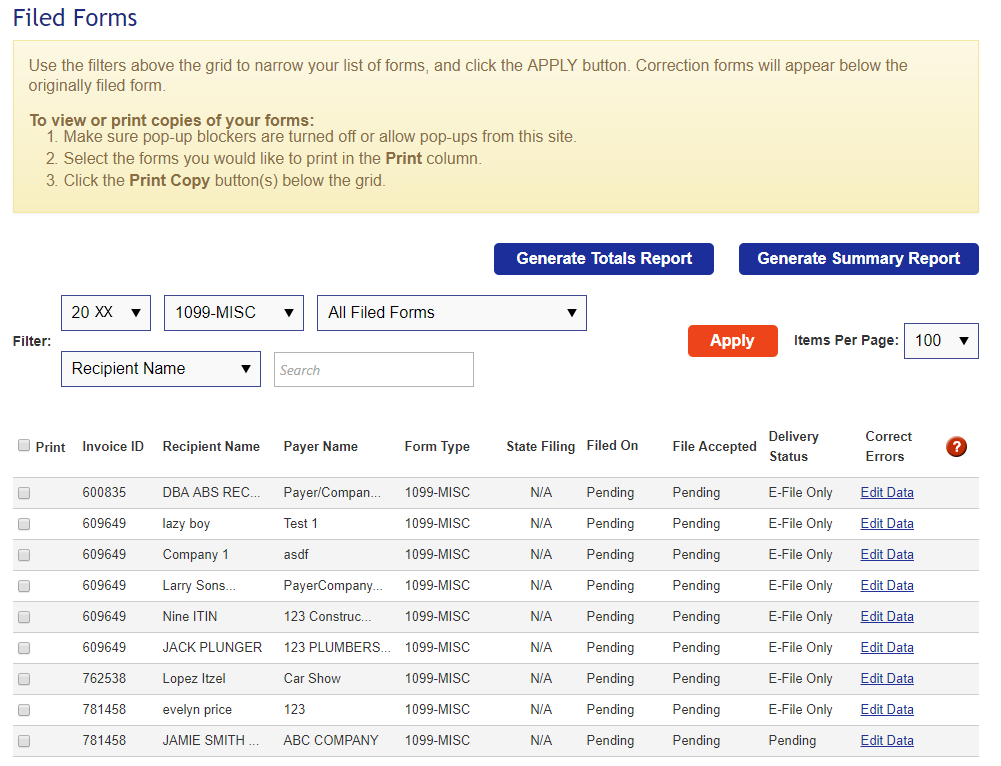The height and width of the screenshot is (766, 1001).
Task: Open Edit Data link for DBA ABS REC row
Action: pos(887,493)
